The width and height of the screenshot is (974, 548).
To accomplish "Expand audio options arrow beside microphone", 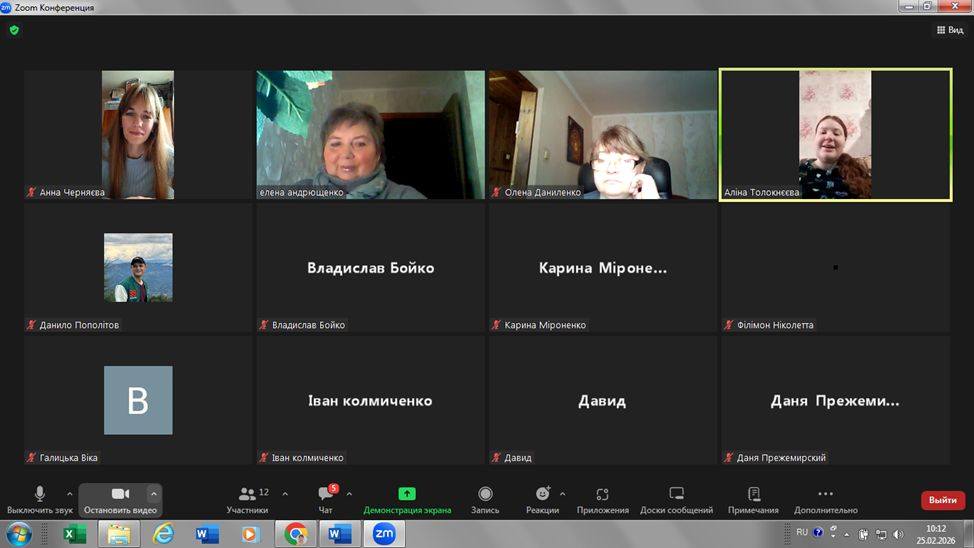I will click(70, 494).
